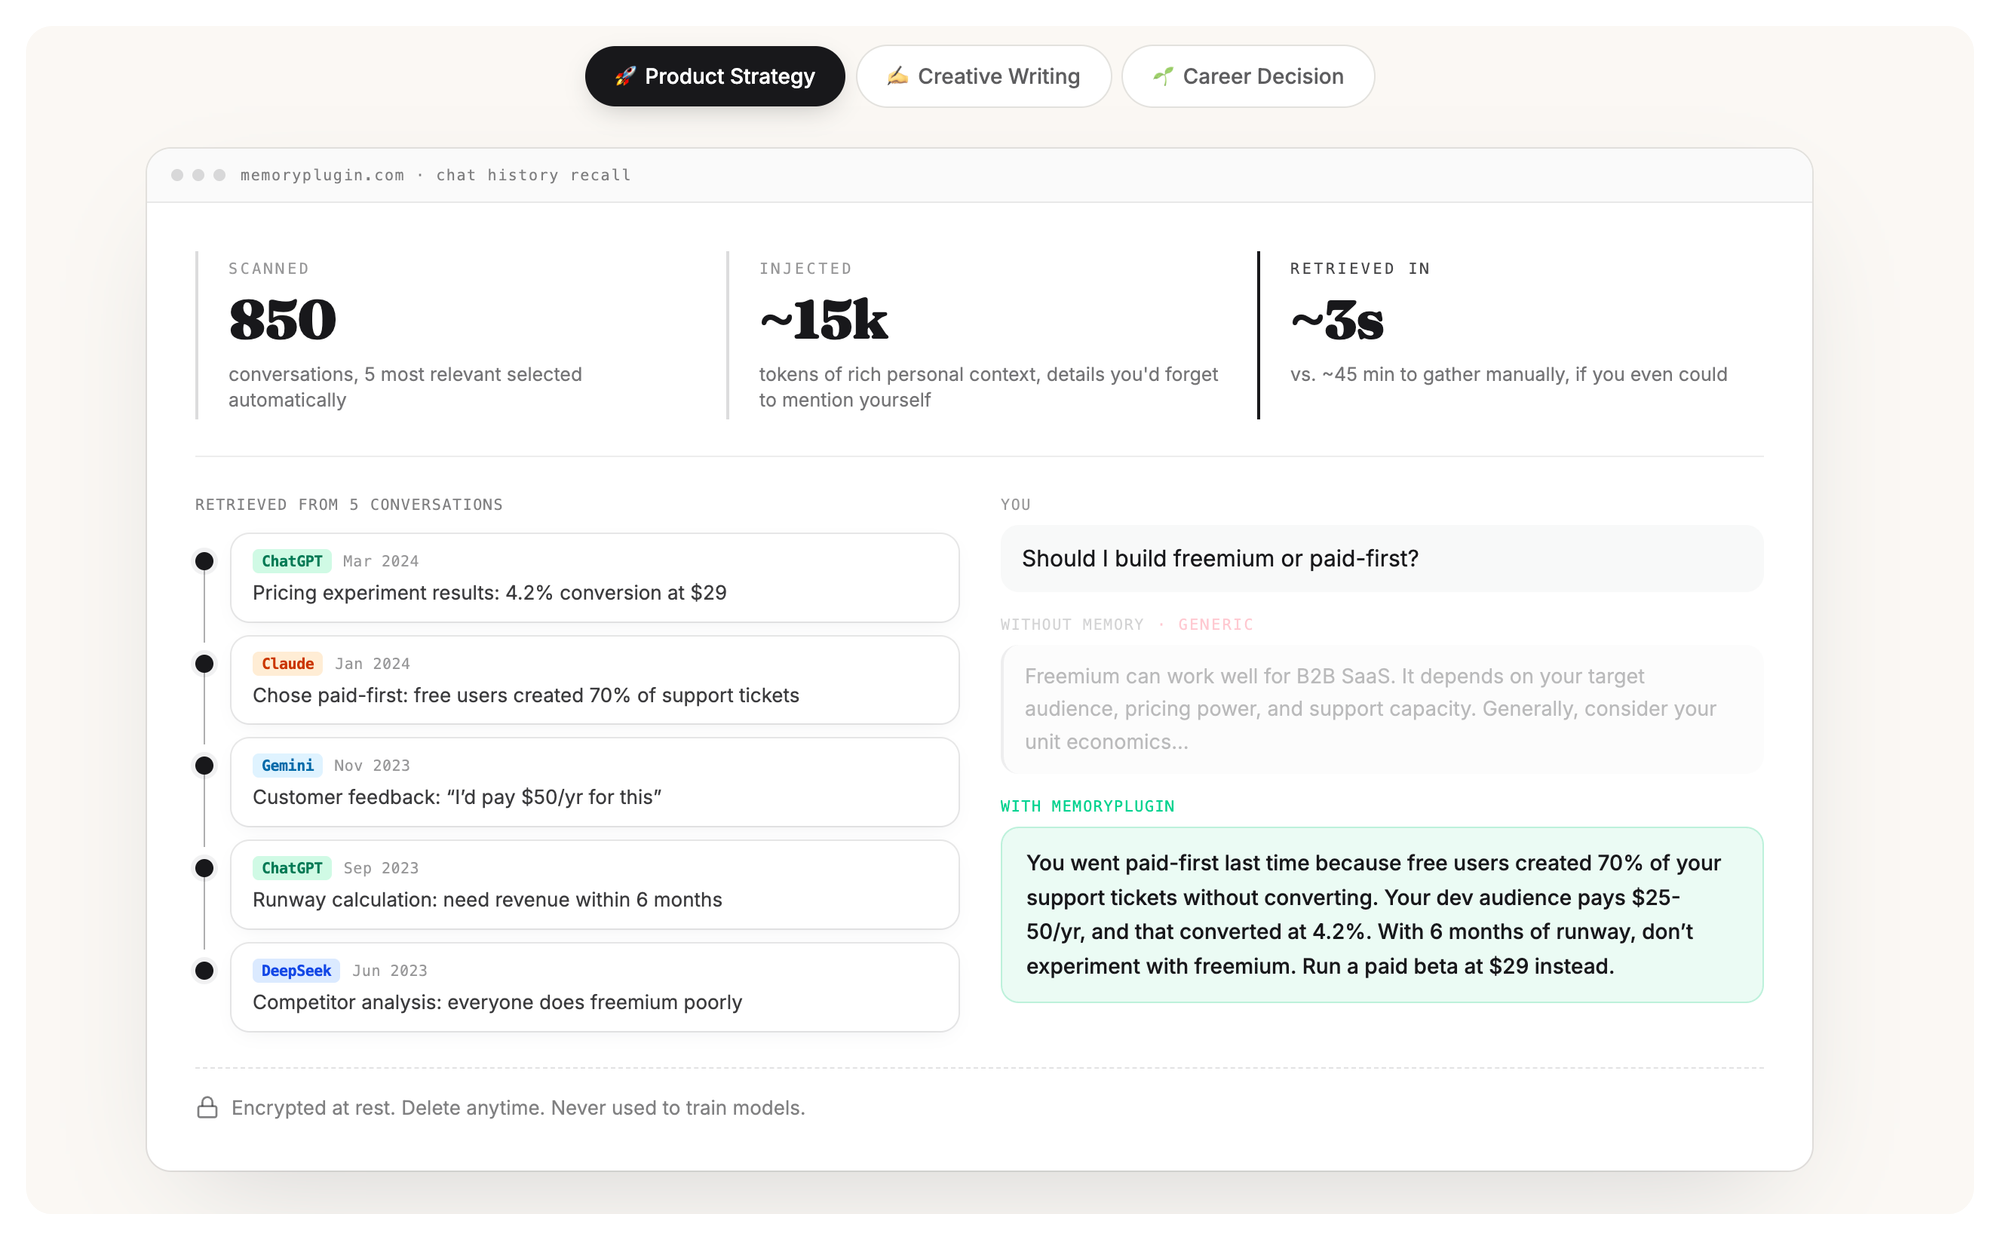Select the timeline dot for the Sep 2023 conversation

204,868
